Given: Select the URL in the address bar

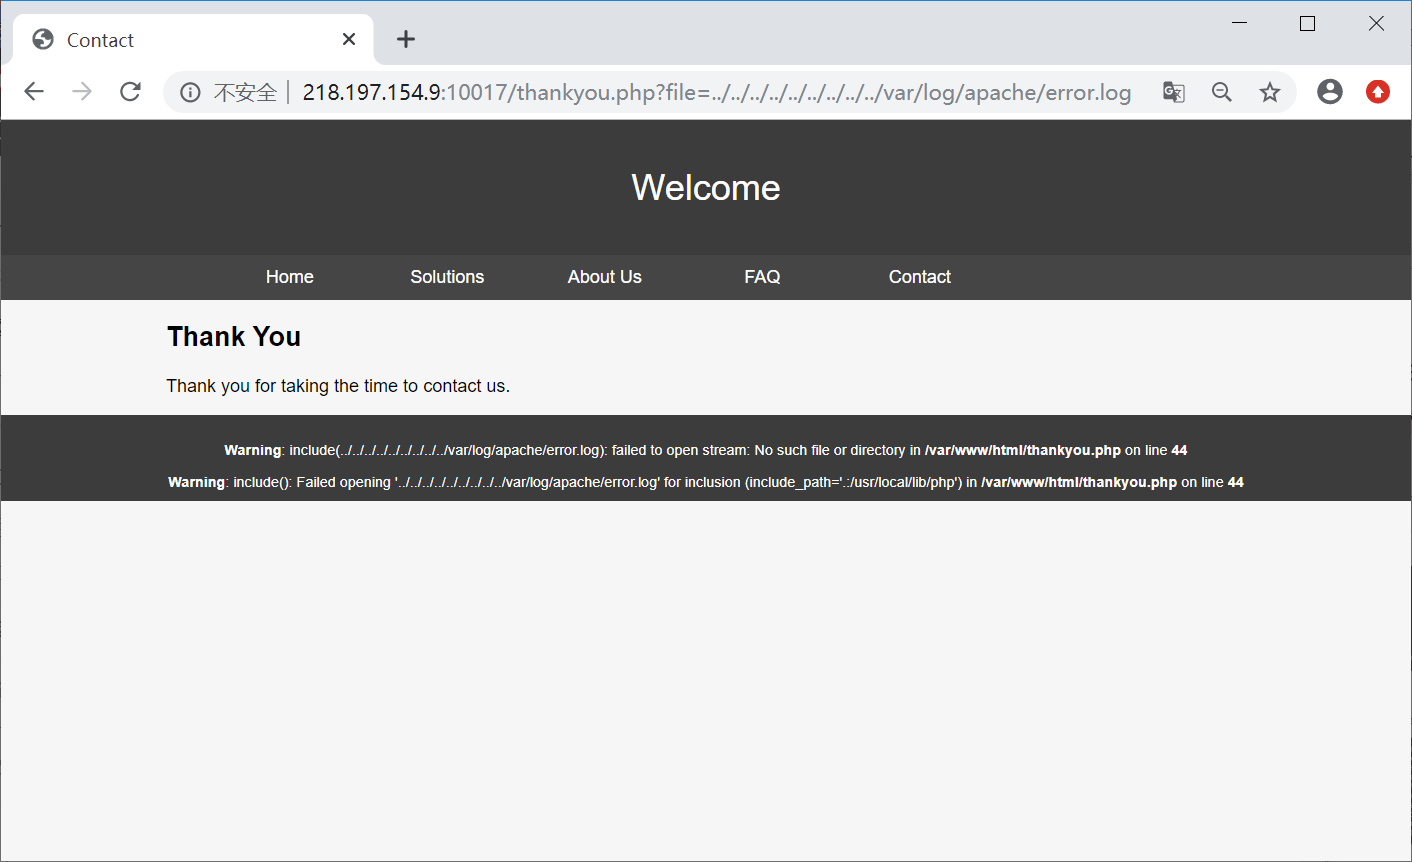Looking at the screenshot, I should point(700,92).
